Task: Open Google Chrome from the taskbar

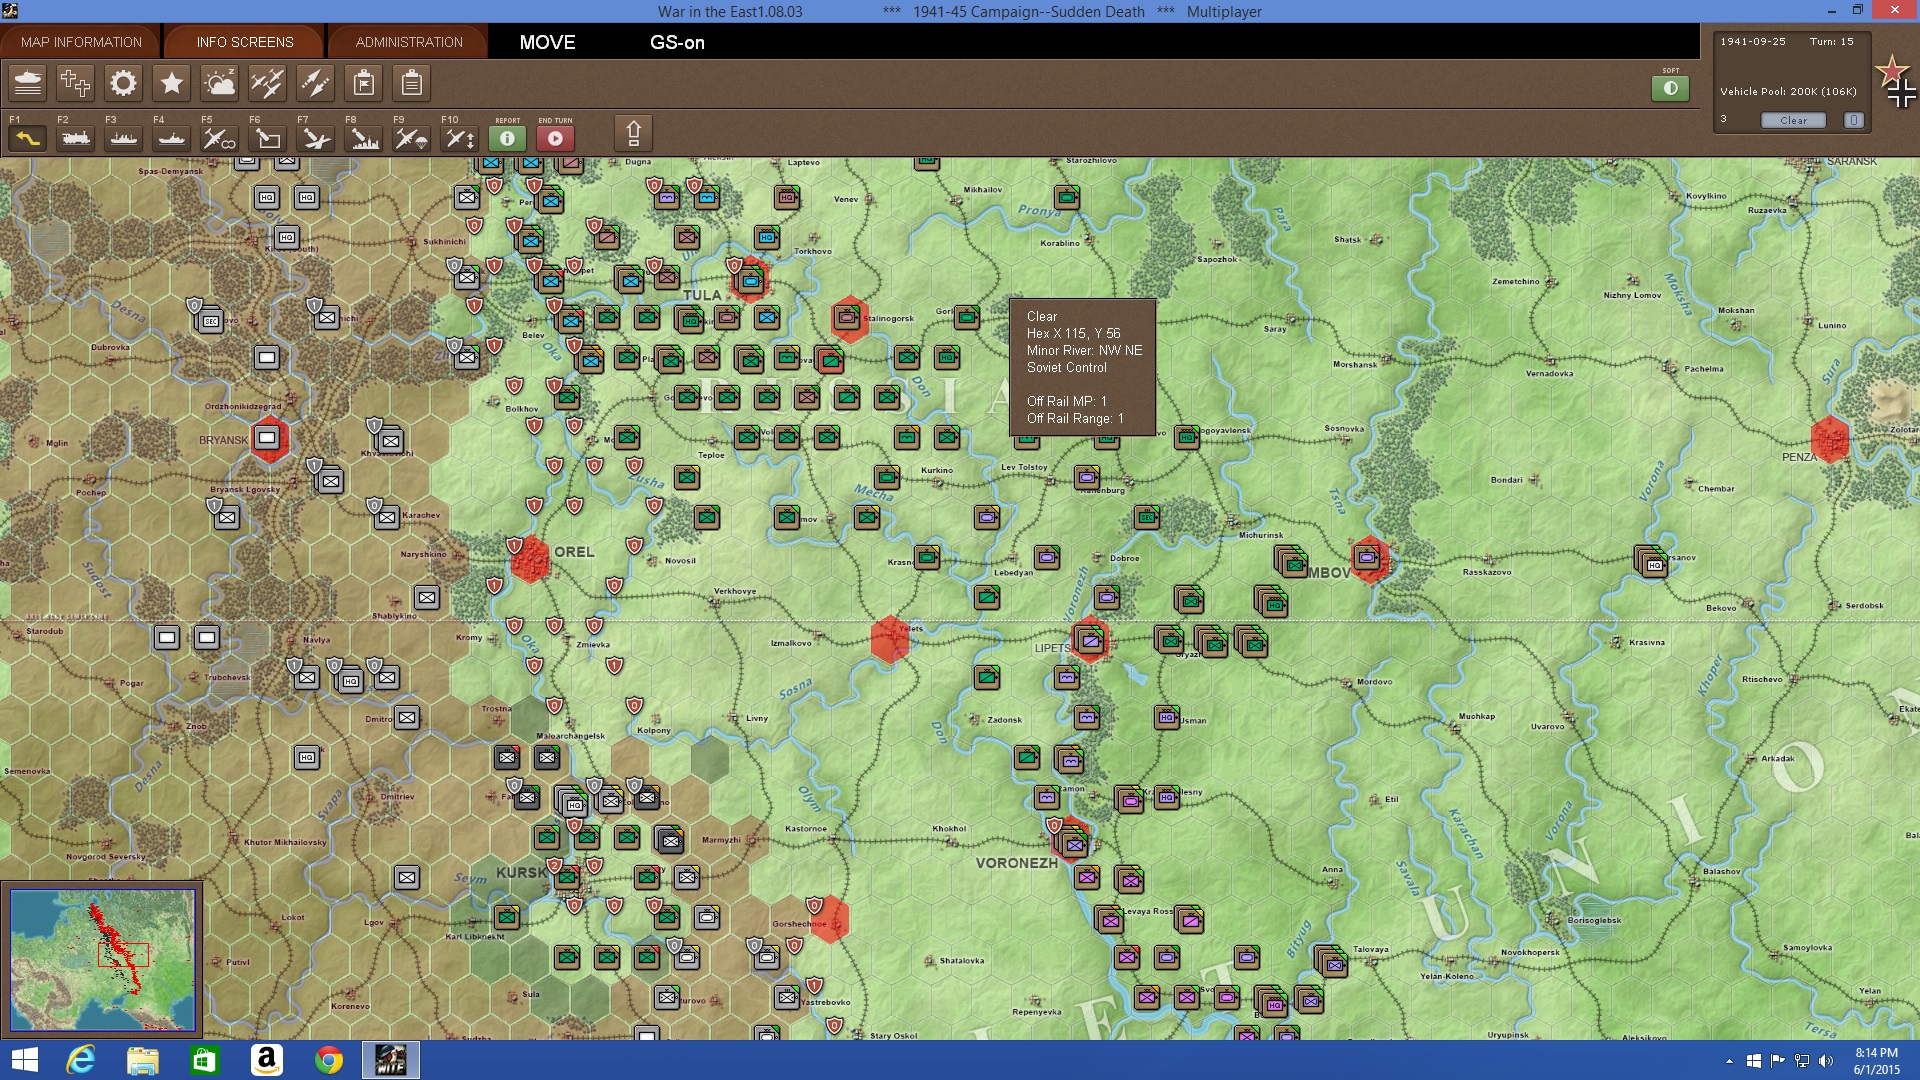Action: click(328, 1060)
